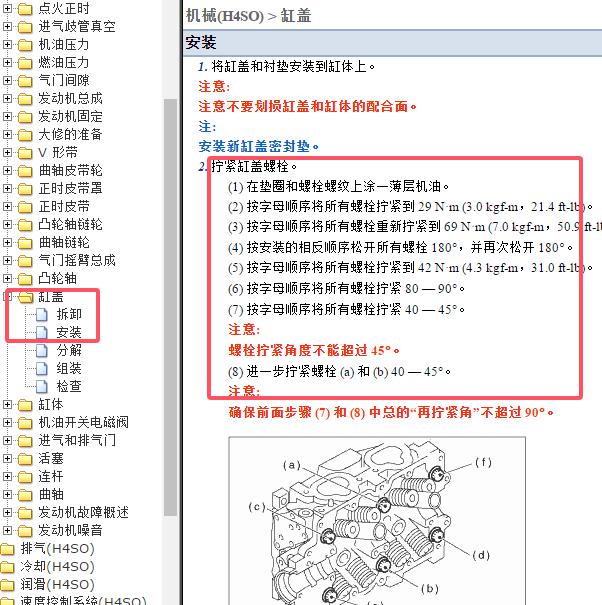Click the blue note 安装新缸盖密封垫
The height and width of the screenshot is (605, 602).
click(259, 146)
